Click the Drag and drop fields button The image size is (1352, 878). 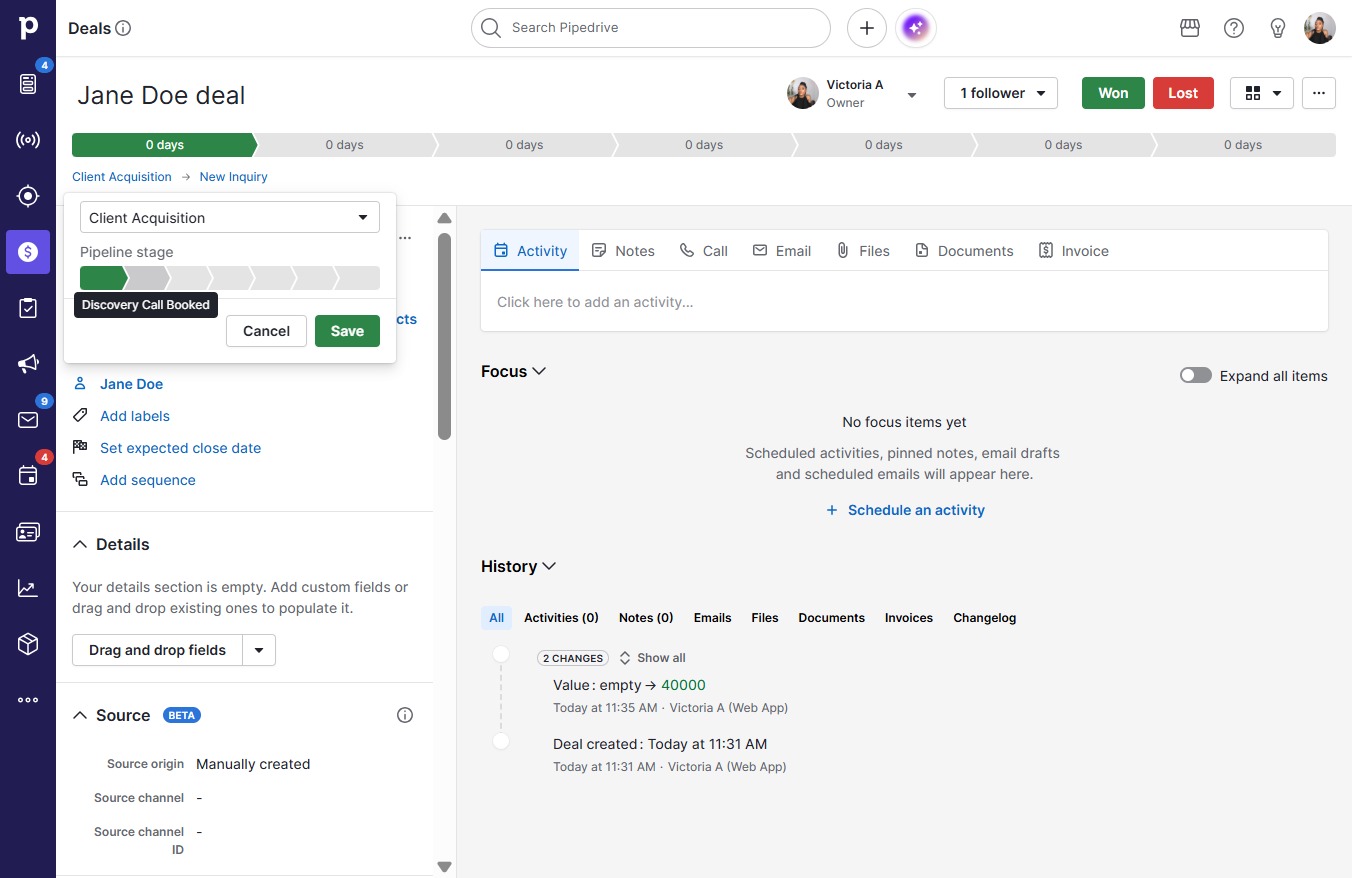157,650
